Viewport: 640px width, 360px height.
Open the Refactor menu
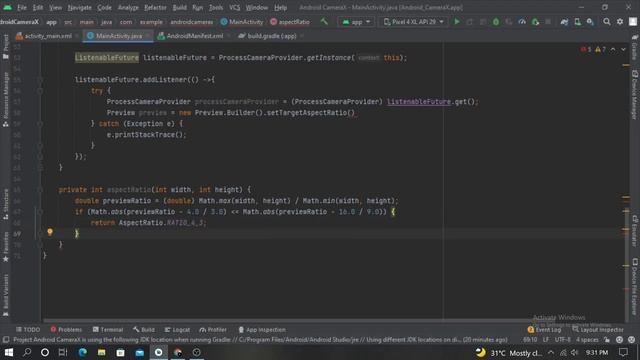click(155, 7)
